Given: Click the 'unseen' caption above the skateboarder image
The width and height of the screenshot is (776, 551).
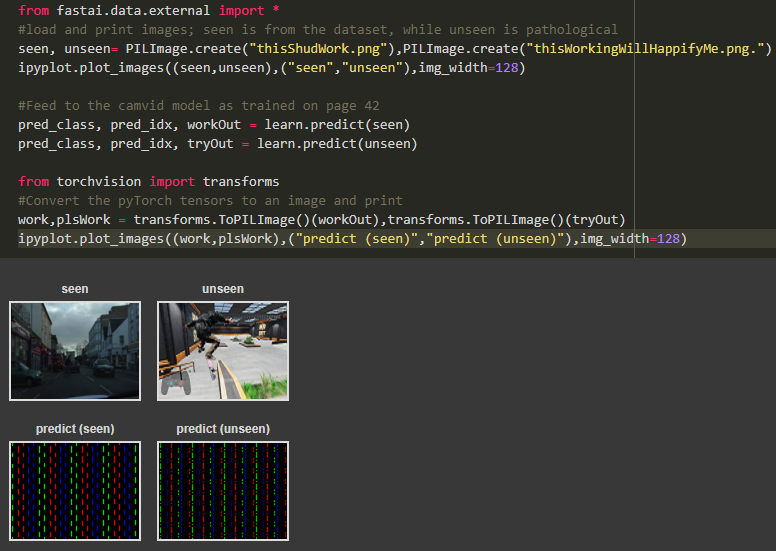Looking at the screenshot, I should [x=223, y=289].
